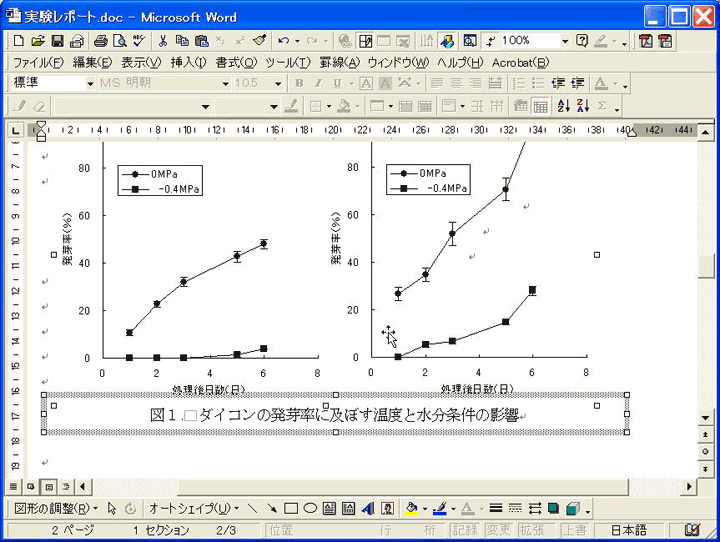Open the Acrobat menu
The image size is (720, 542).
tap(519, 62)
